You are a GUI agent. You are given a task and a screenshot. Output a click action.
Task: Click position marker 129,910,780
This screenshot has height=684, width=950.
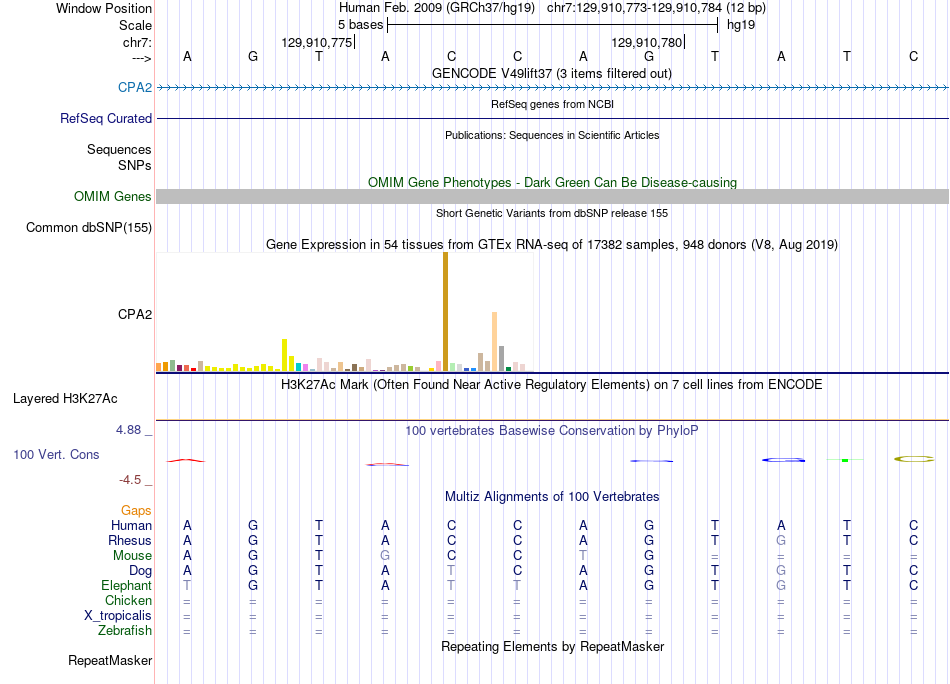(x=646, y=42)
